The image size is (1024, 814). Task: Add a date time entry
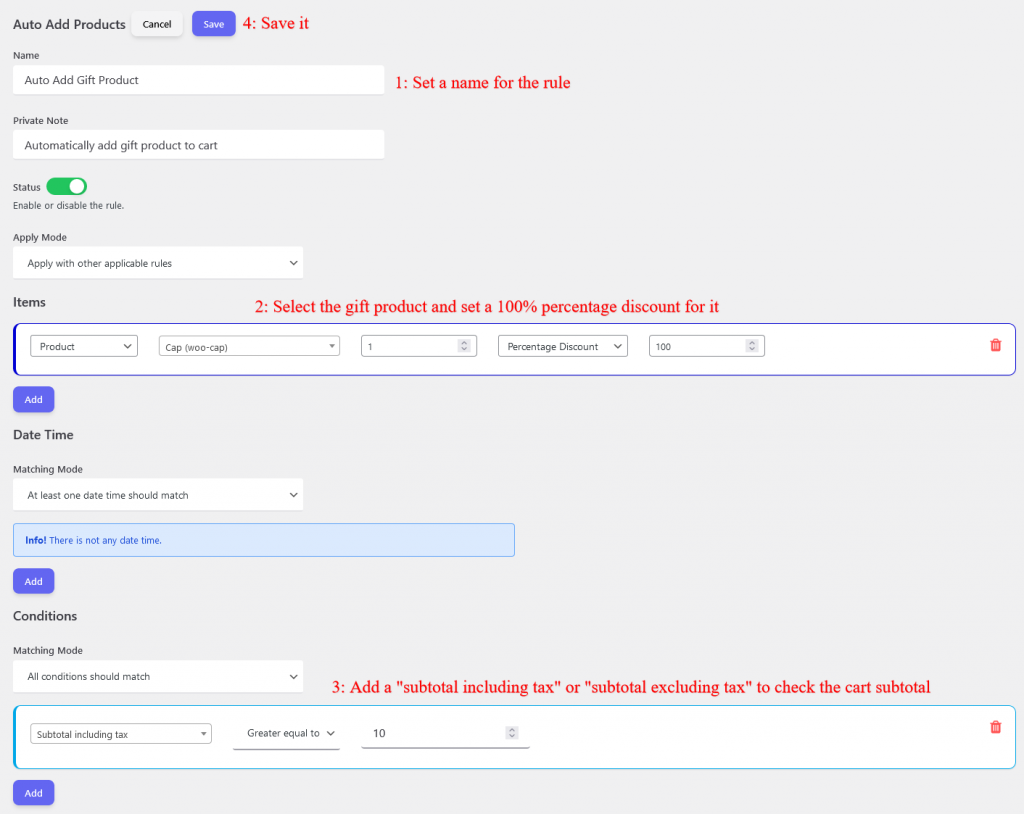tap(33, 580)
